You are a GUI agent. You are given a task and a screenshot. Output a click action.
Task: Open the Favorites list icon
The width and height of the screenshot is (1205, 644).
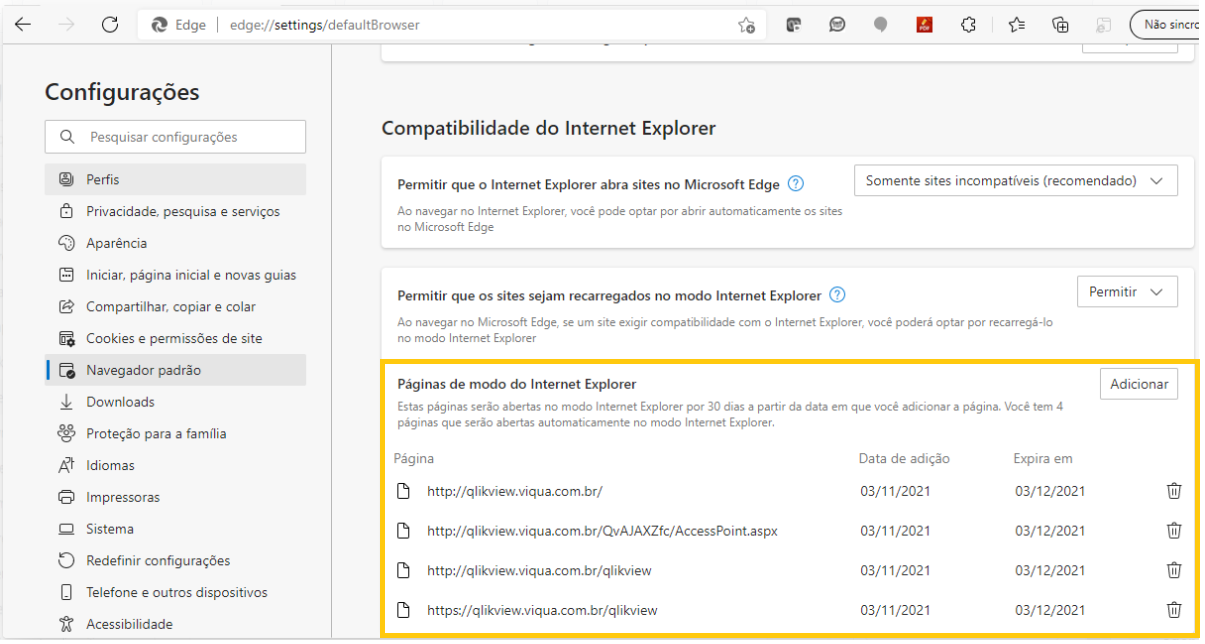pos(1017,25)
